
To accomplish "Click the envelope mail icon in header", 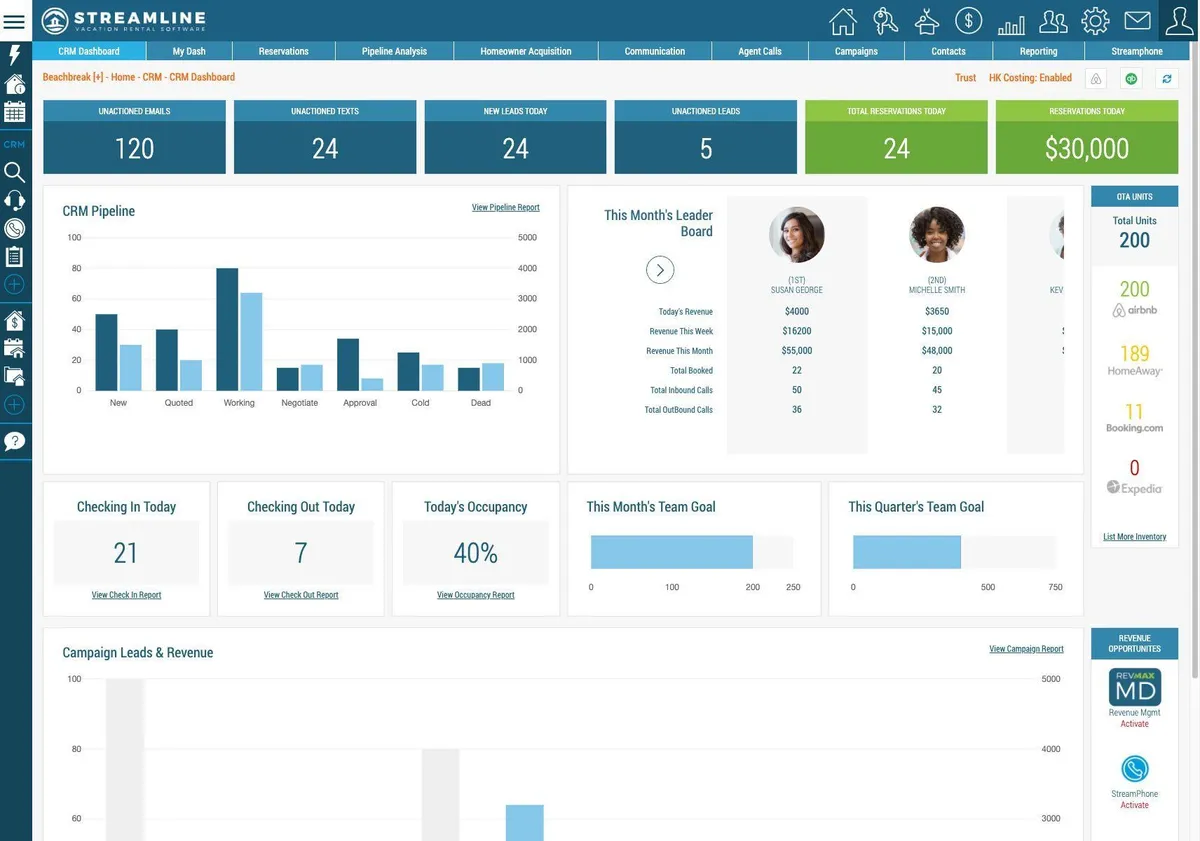I will pyautogui.click(x=1137, y=20).
